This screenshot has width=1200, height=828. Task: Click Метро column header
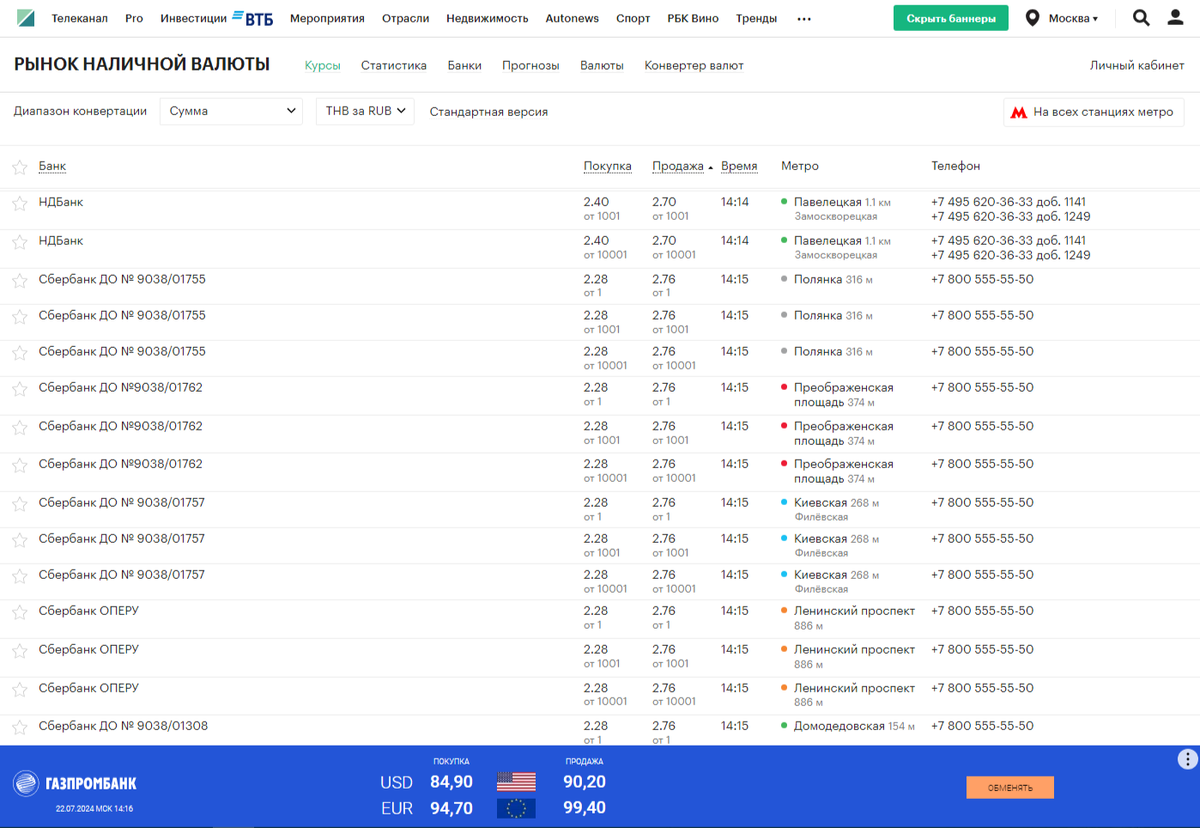pyautogui.click(x=800, y=166)
